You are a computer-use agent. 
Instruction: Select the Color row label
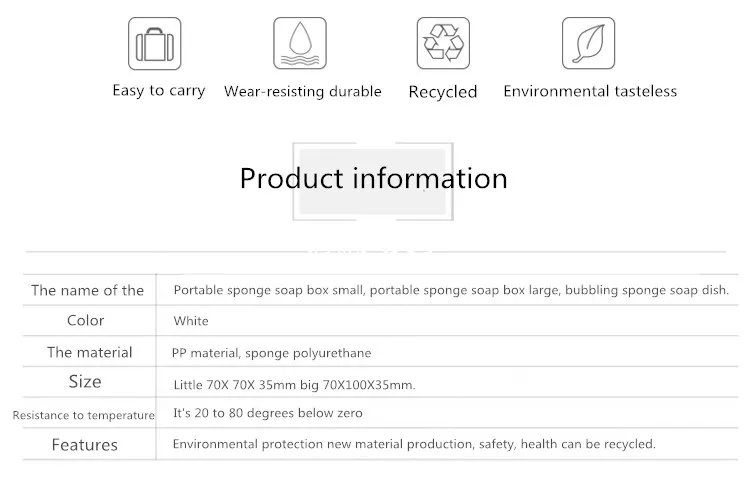coord(86,321)
